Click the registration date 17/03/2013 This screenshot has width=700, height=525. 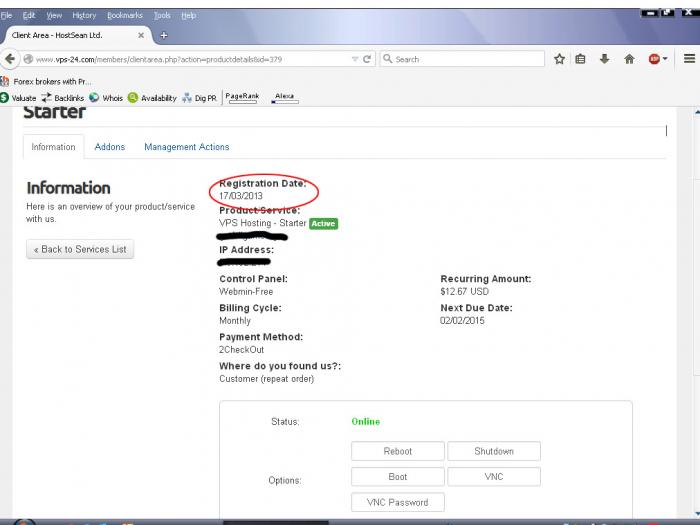point(241,196)
